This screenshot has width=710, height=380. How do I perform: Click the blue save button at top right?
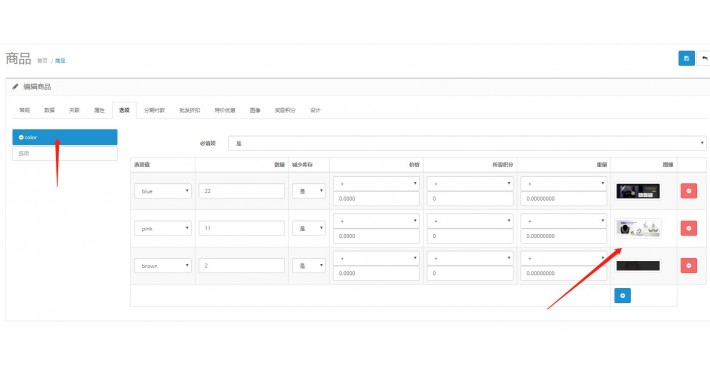tap(686, 58)
